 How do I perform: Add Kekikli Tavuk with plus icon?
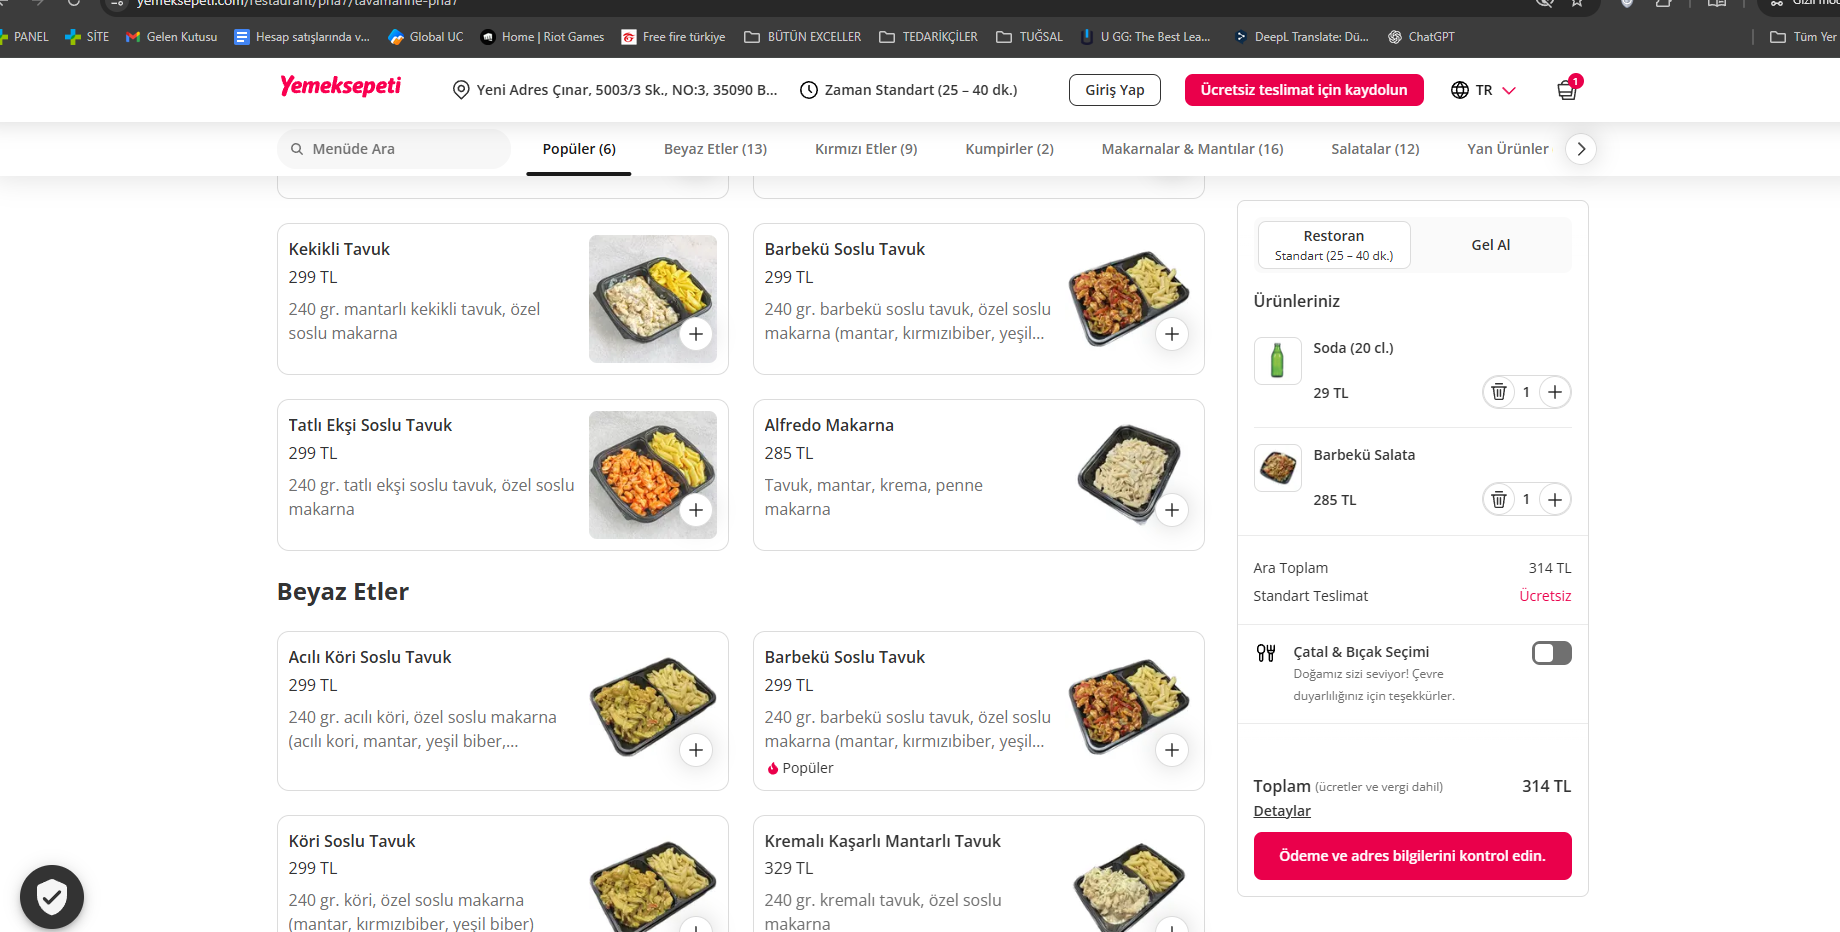coord(696,334)
